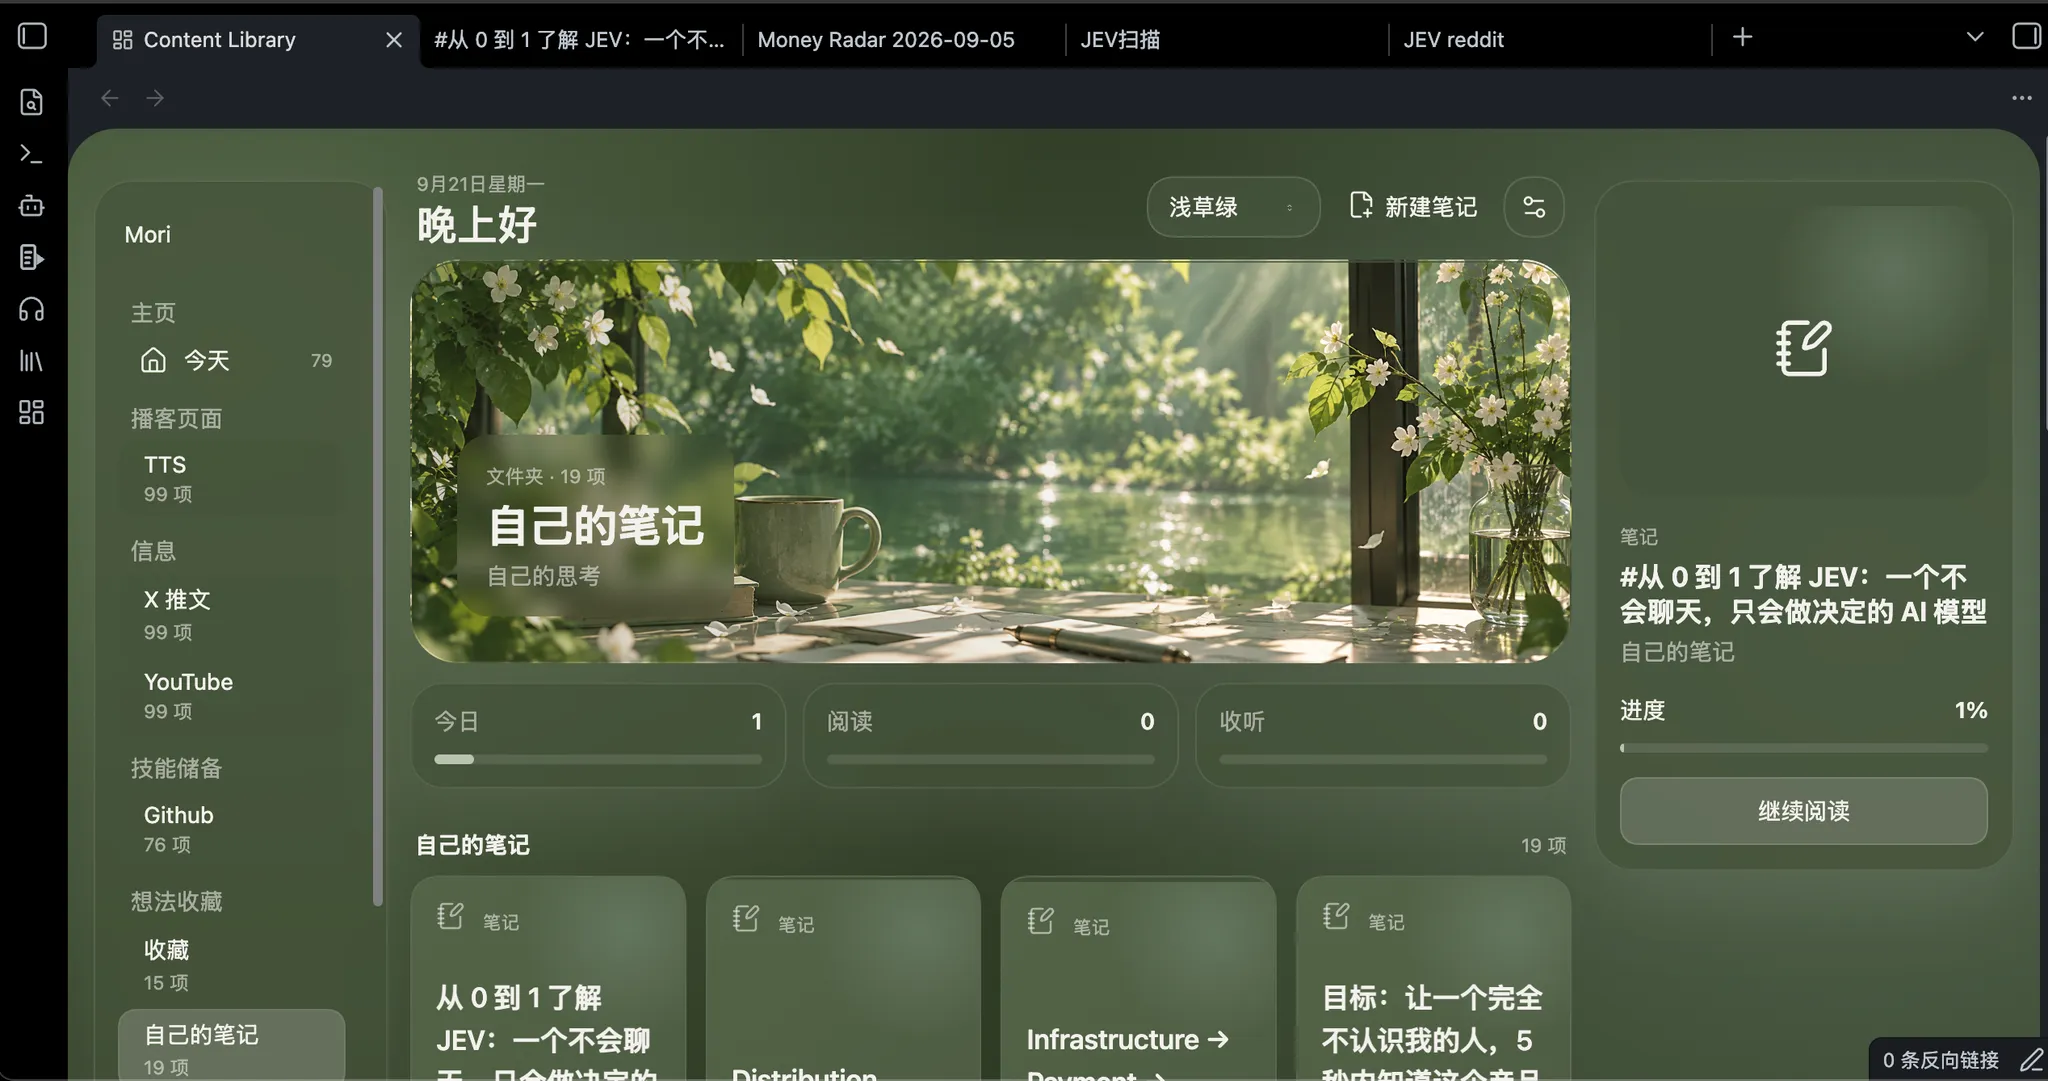The height and width of the screenshot is (1081, 2048).
Task: Open the 自己的笔记 folder banner image
Action: coord(990,461)
